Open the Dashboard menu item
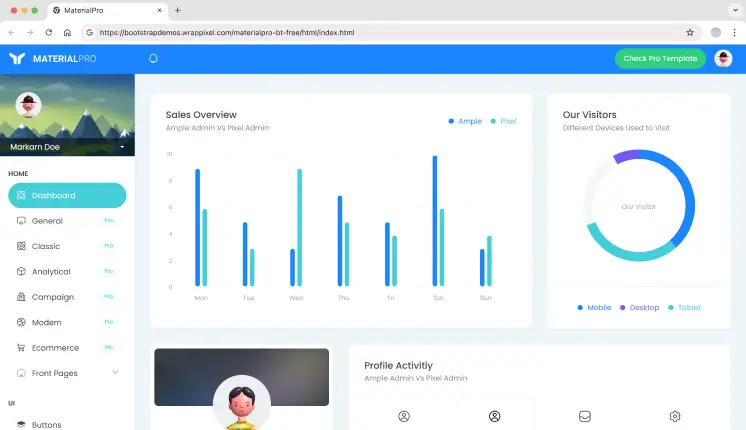 (x=67, y=195)
